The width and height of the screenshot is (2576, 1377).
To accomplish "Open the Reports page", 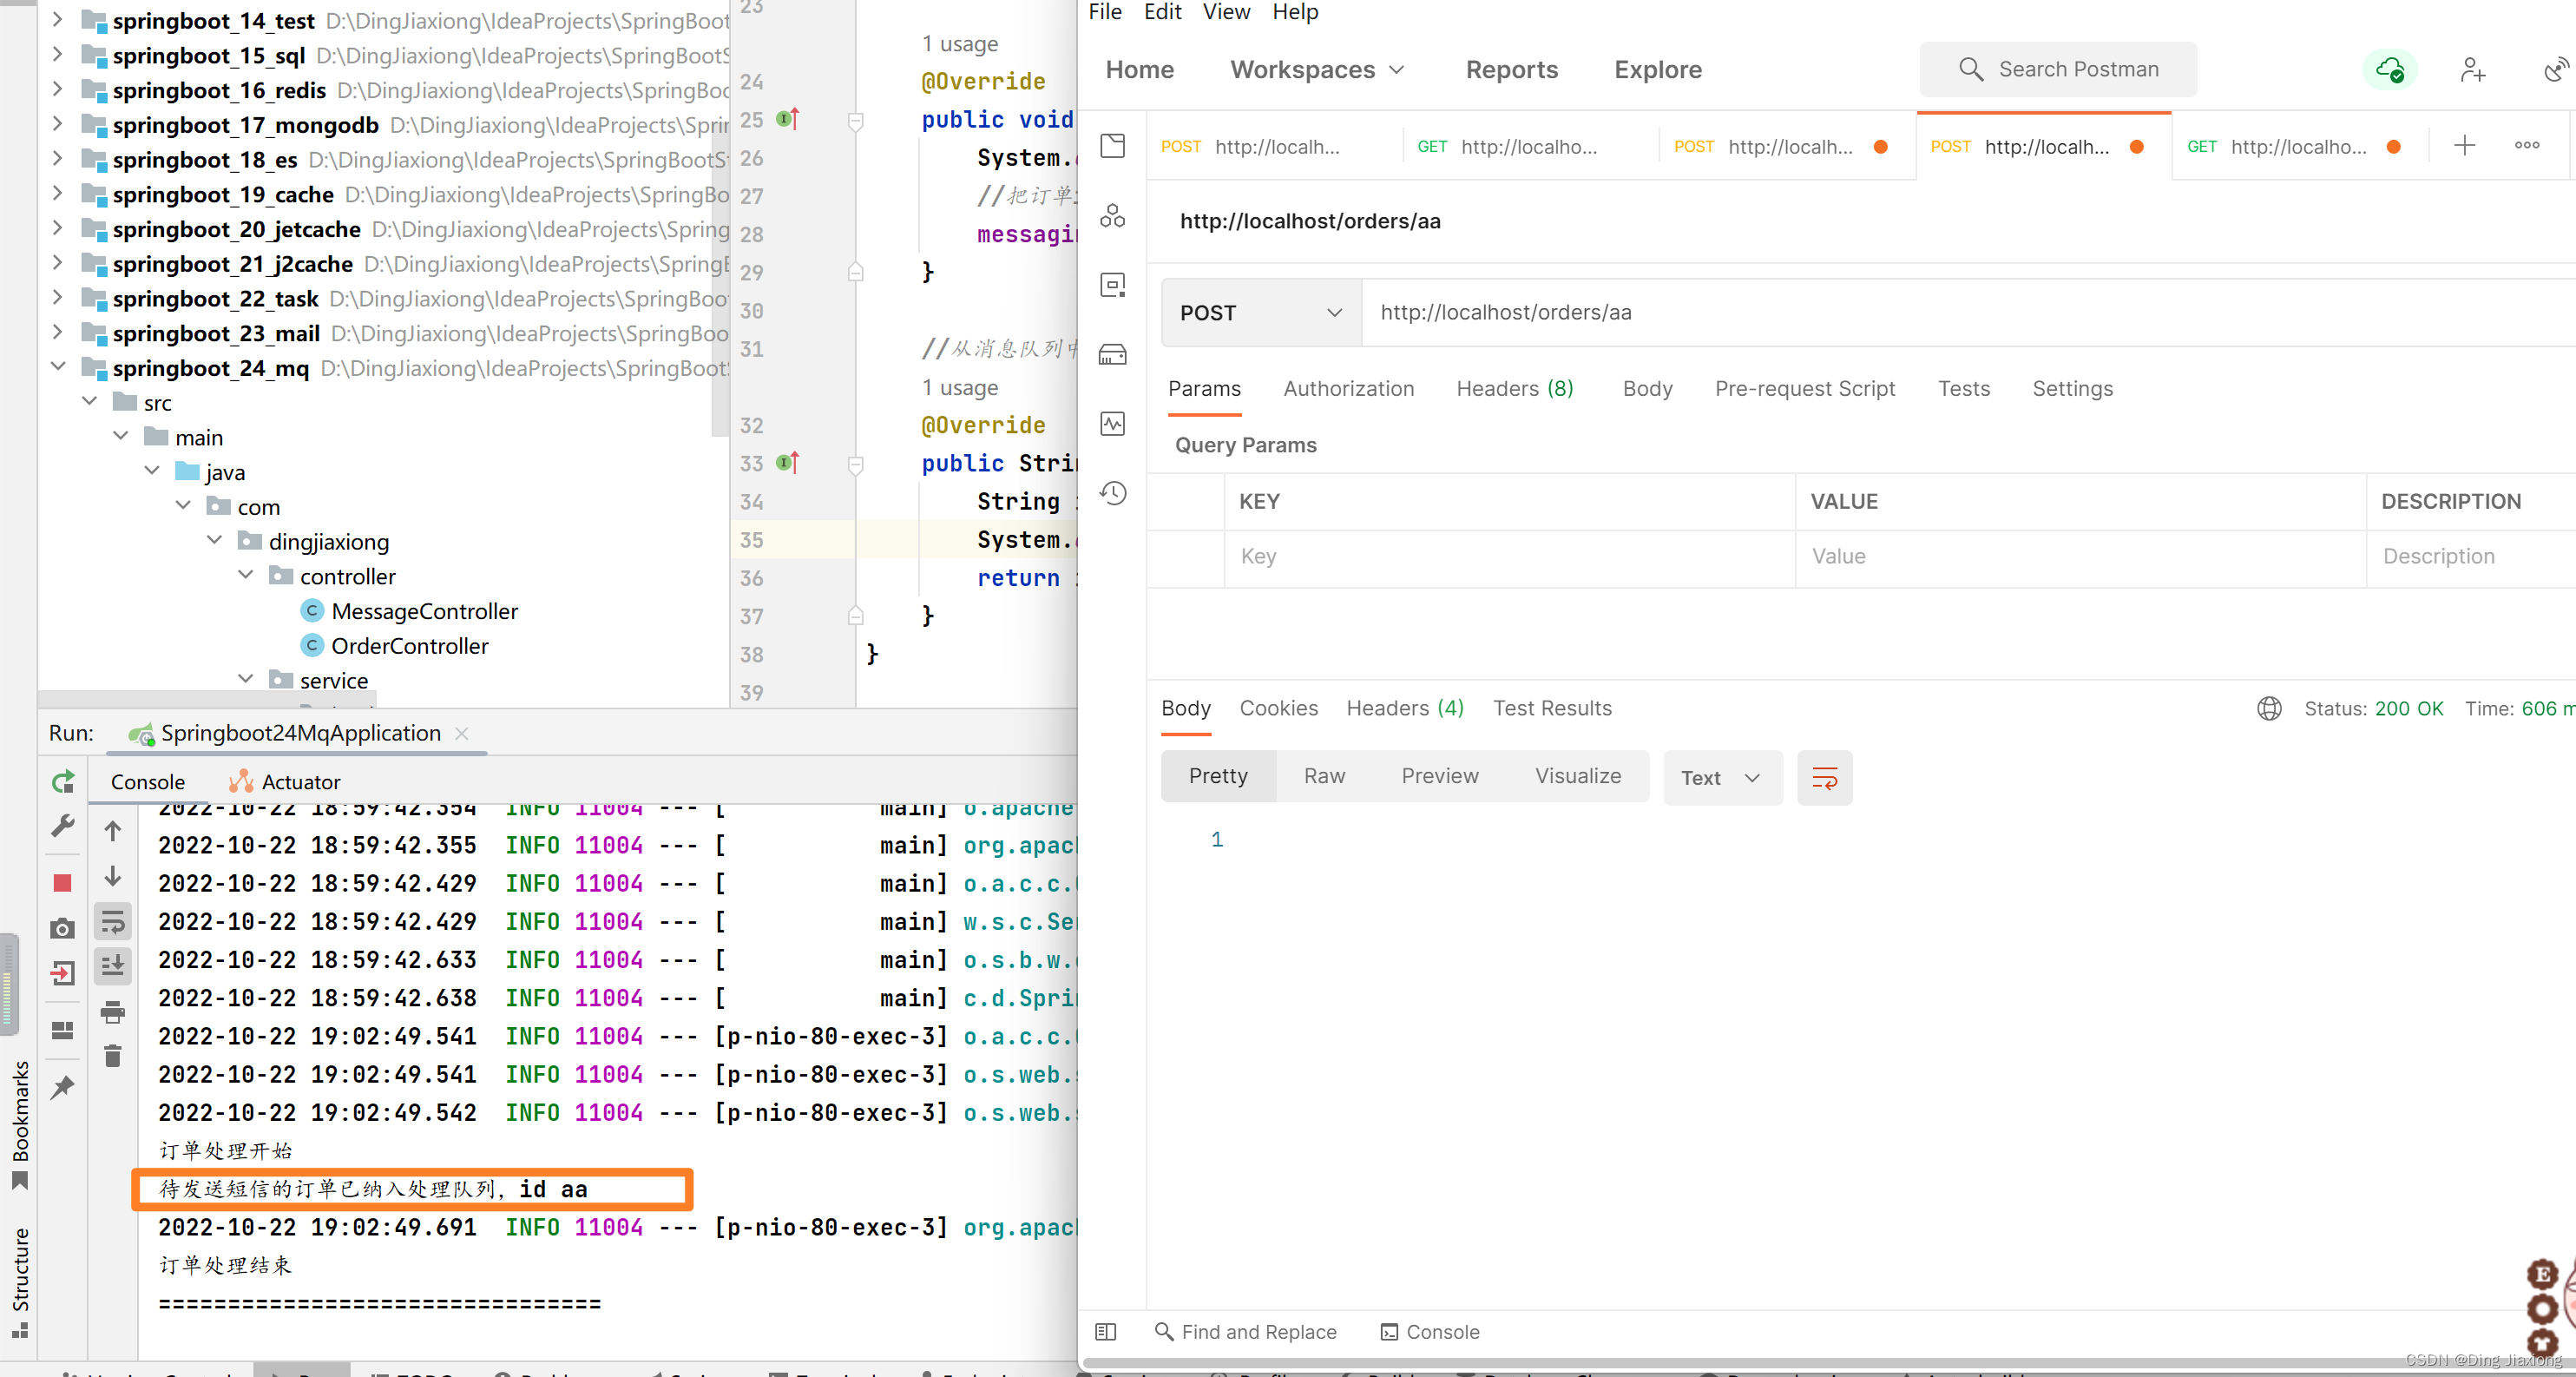I will pyautogui.click(x=1511, y=69).
